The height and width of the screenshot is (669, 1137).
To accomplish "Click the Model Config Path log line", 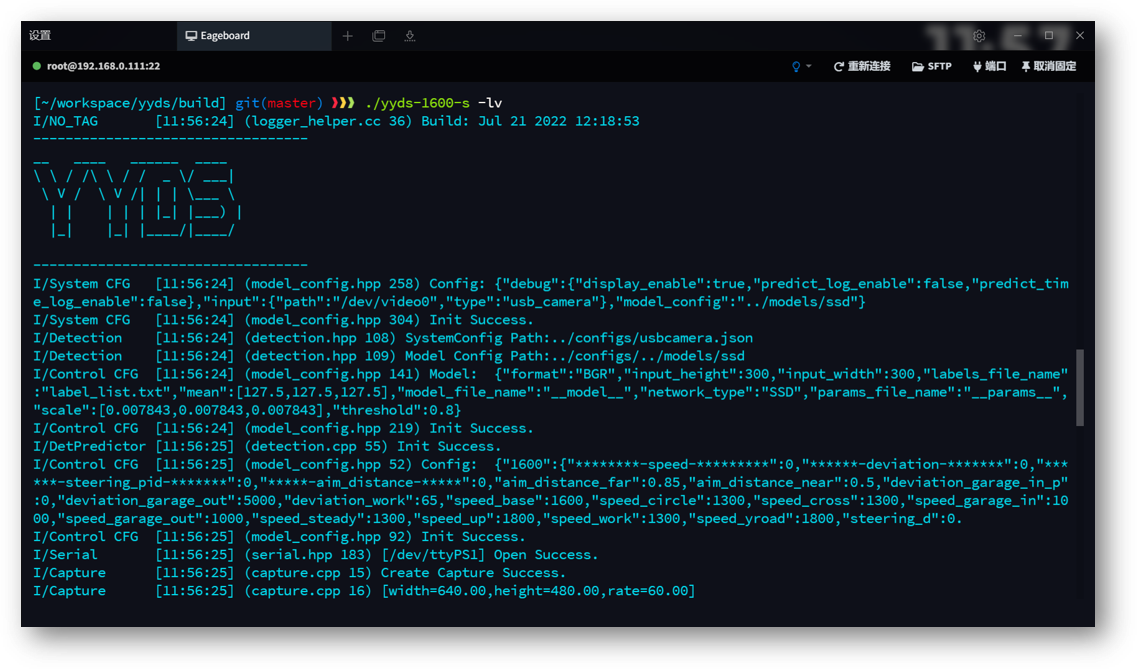I will pyautogui.click(x=389, y=356).
